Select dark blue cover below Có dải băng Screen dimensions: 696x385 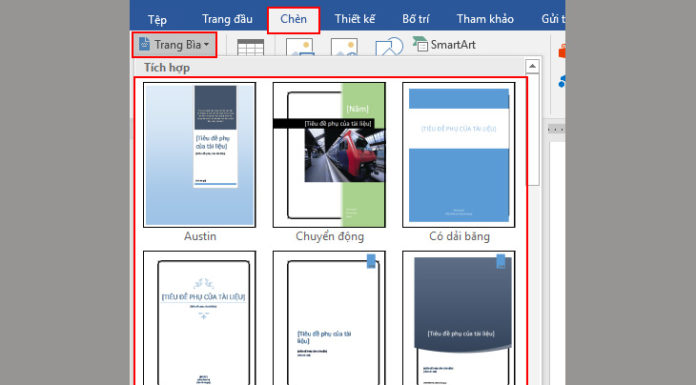[459, 318]
